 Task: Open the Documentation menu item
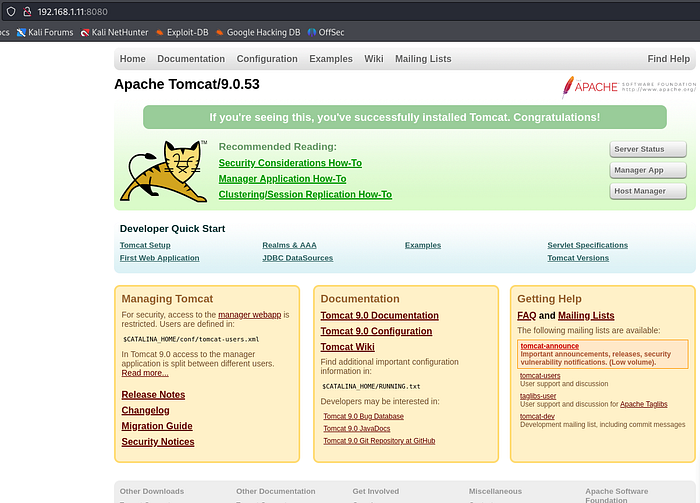(191, 59)
